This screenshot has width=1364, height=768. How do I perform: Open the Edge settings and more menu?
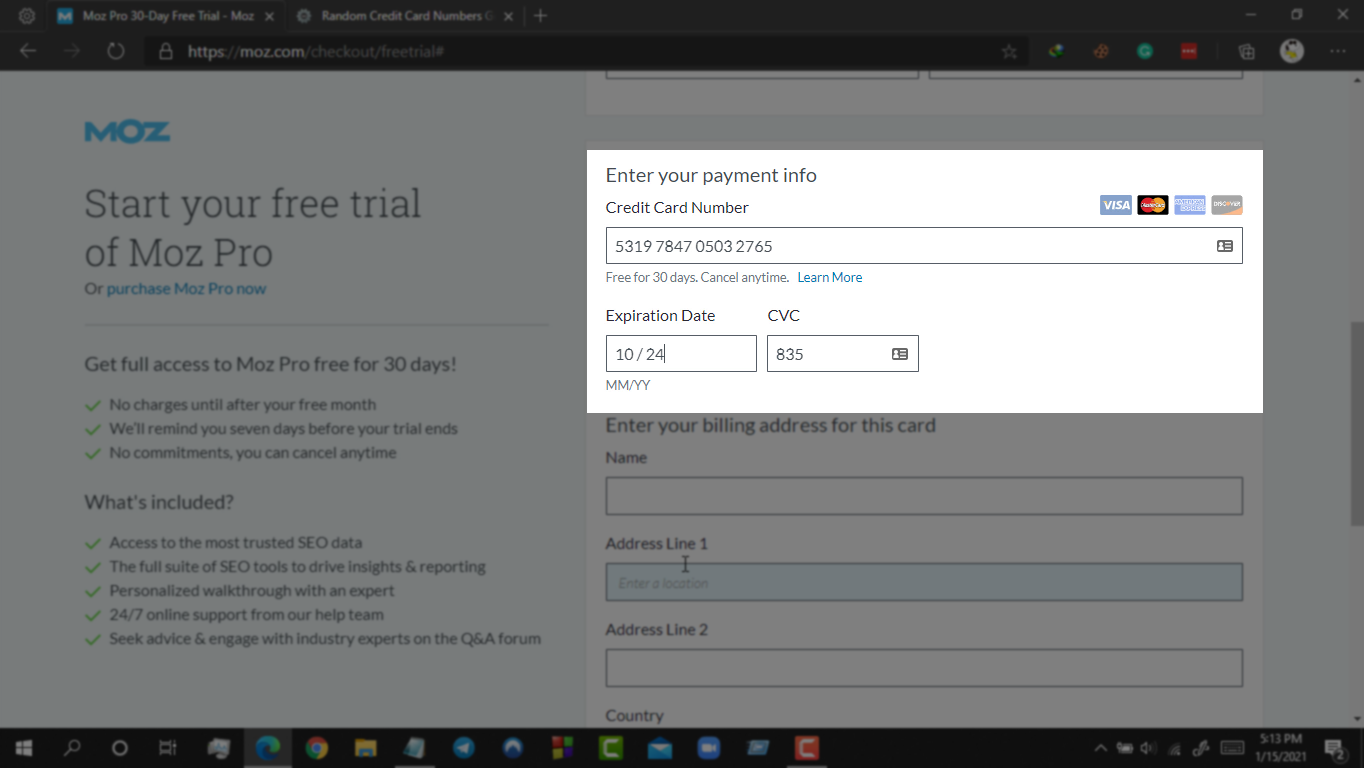(x=1338, y=51)
